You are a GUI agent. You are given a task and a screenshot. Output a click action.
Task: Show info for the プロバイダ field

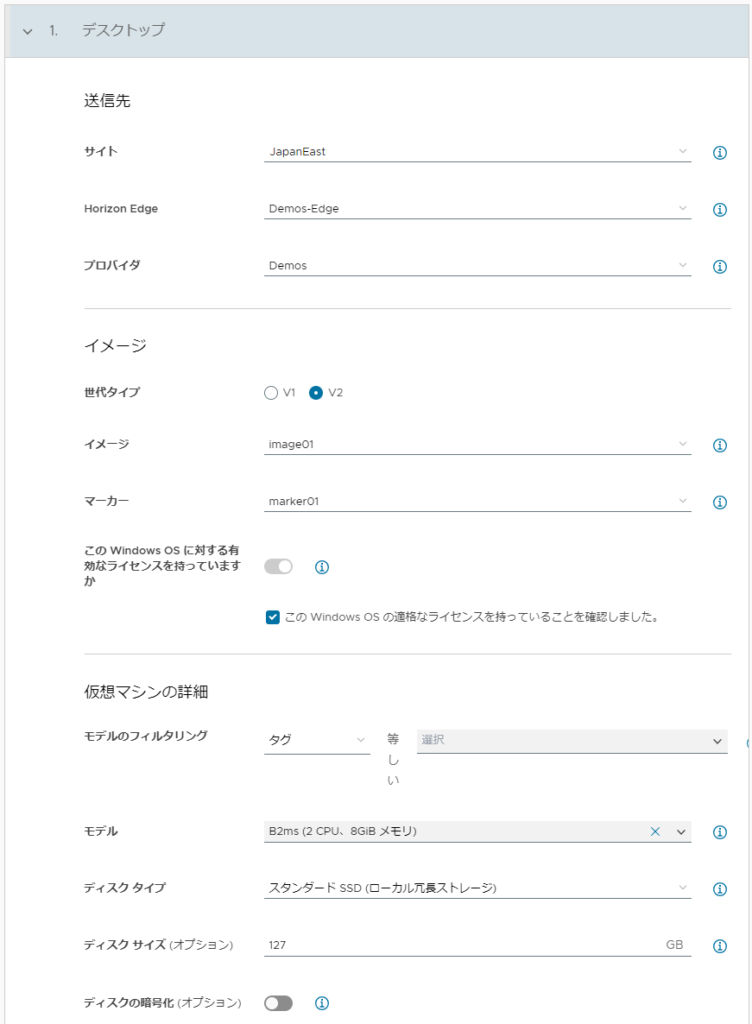719,266
